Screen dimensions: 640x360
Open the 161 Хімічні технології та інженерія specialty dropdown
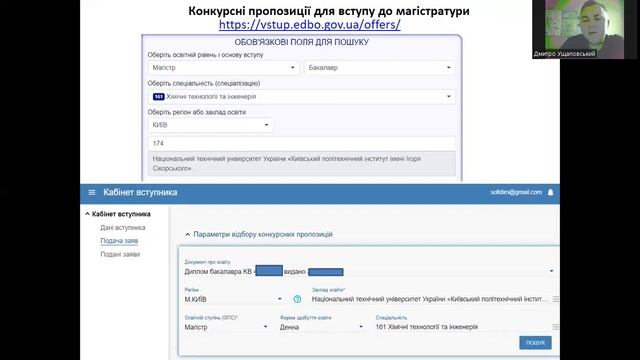302,97
